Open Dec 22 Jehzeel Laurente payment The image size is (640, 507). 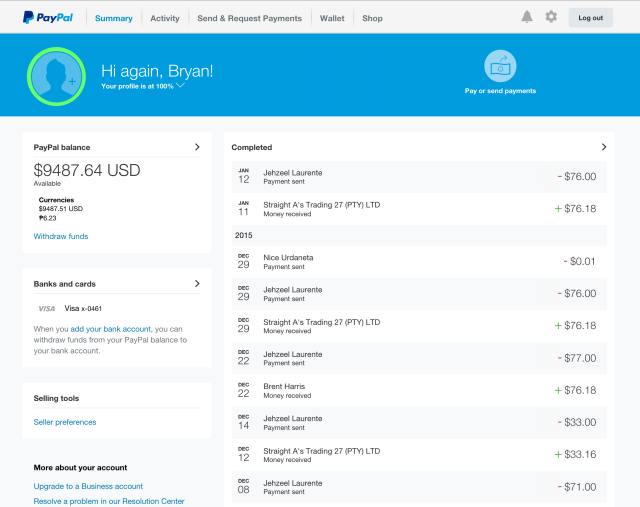pyautogui.click(x=419, y=358)
